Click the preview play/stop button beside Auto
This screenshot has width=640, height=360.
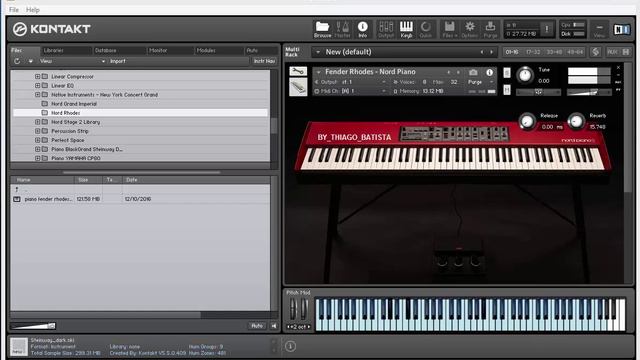273,326
